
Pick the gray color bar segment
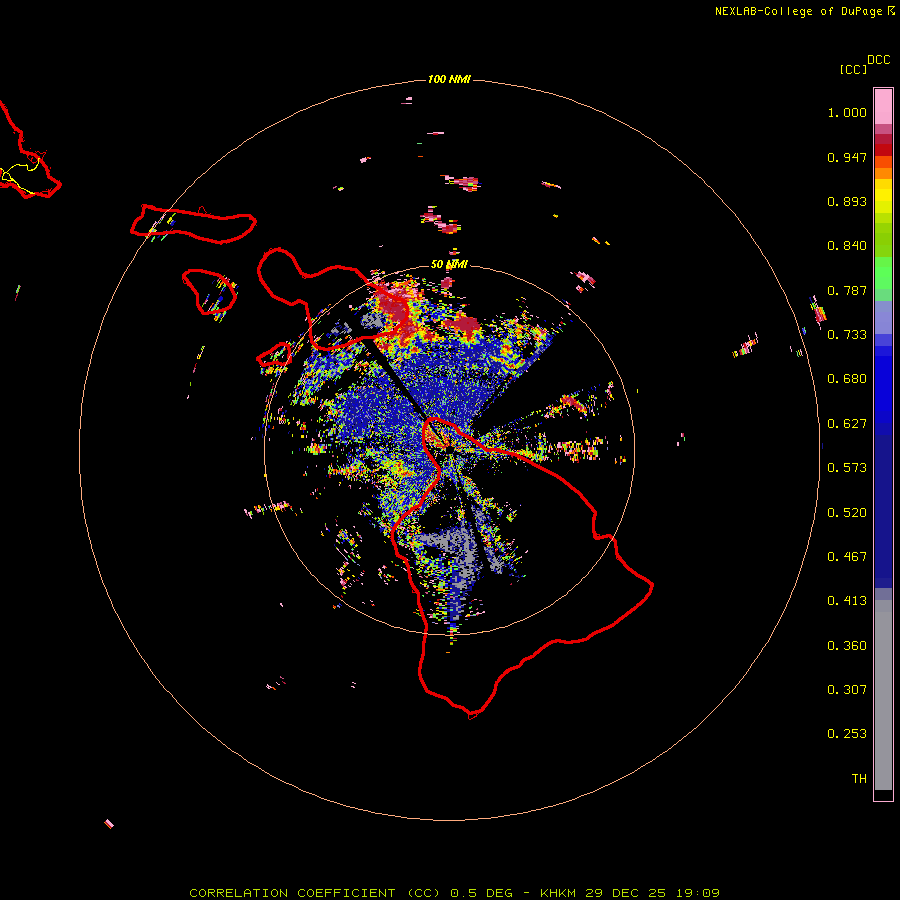point(883,695)
